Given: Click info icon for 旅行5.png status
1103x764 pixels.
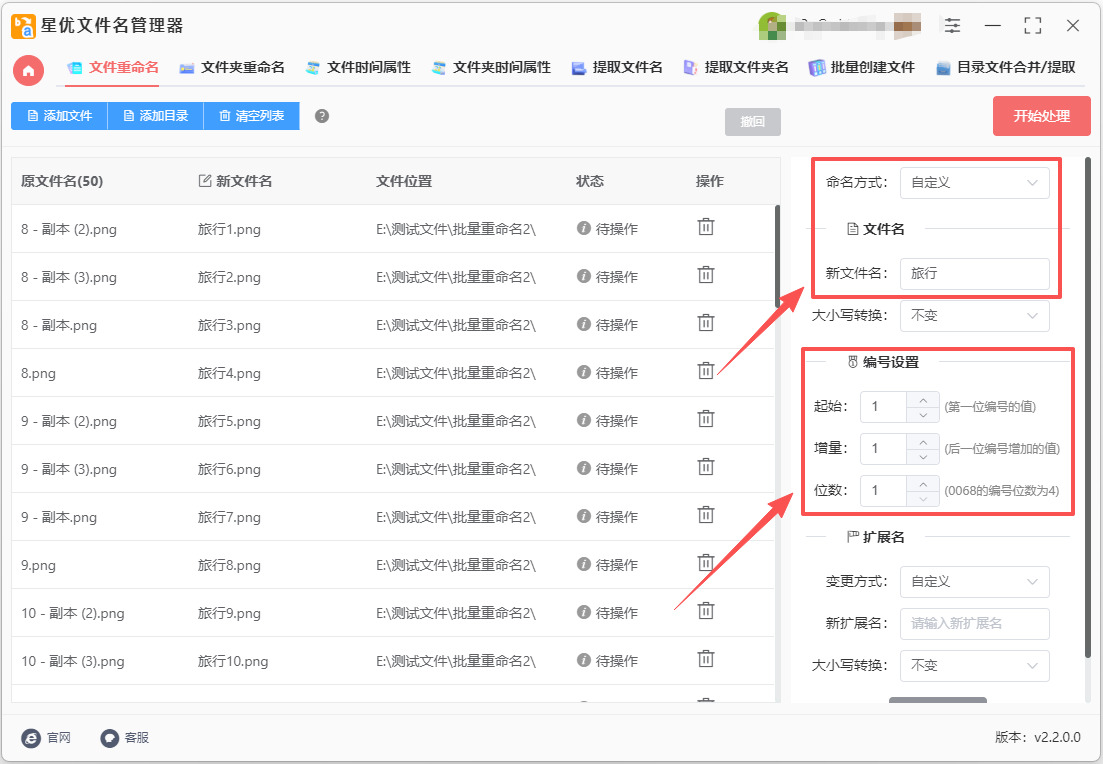Looking at the screenshot, I should click(x=583, y=420).
